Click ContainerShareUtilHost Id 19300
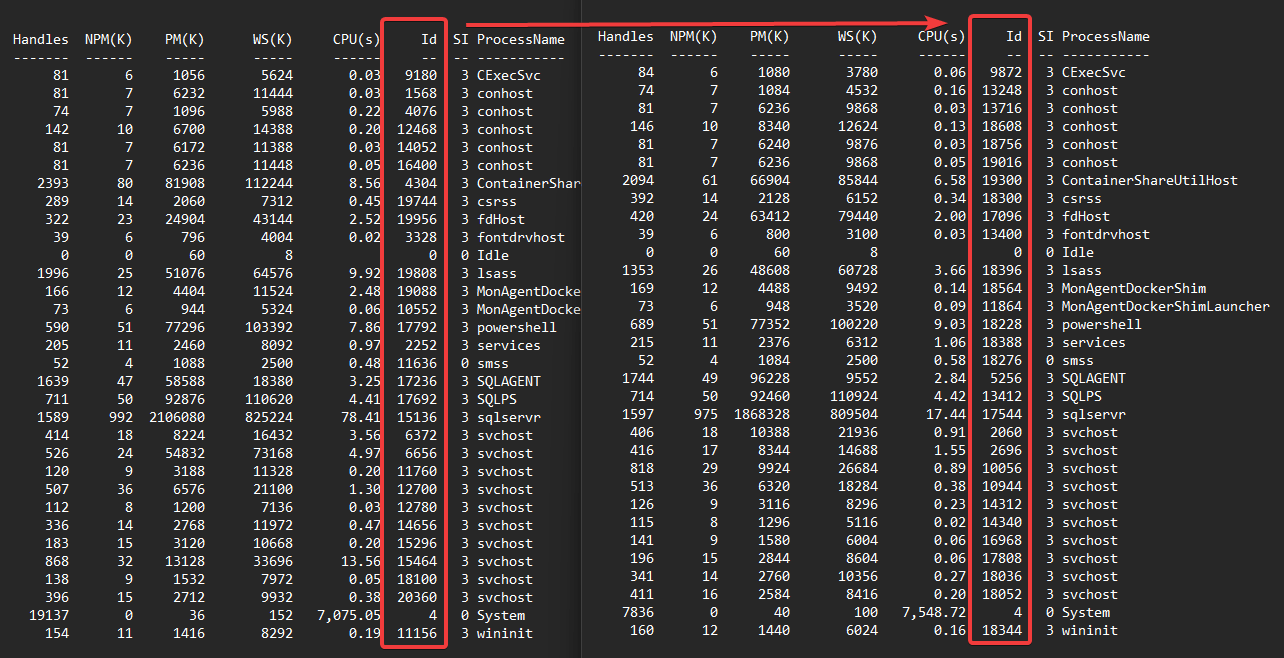Image resolution: width=1284 pixels, height=658 pixels. click(1001, 180)
